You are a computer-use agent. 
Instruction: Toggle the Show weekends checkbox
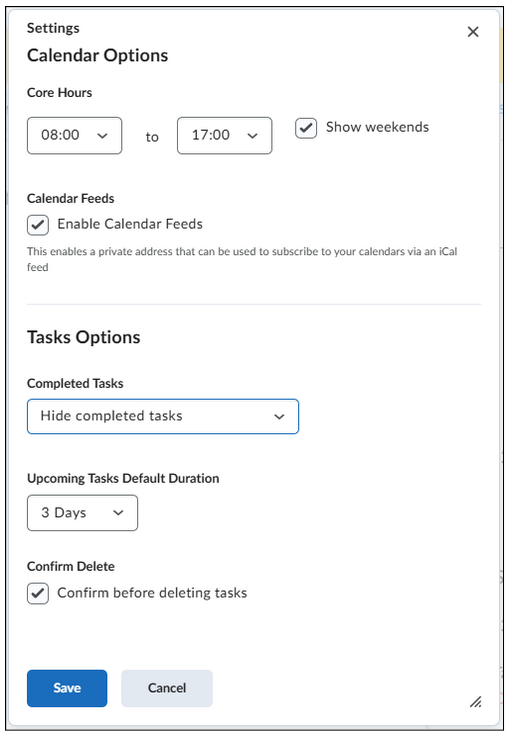[x=306, y=128]
